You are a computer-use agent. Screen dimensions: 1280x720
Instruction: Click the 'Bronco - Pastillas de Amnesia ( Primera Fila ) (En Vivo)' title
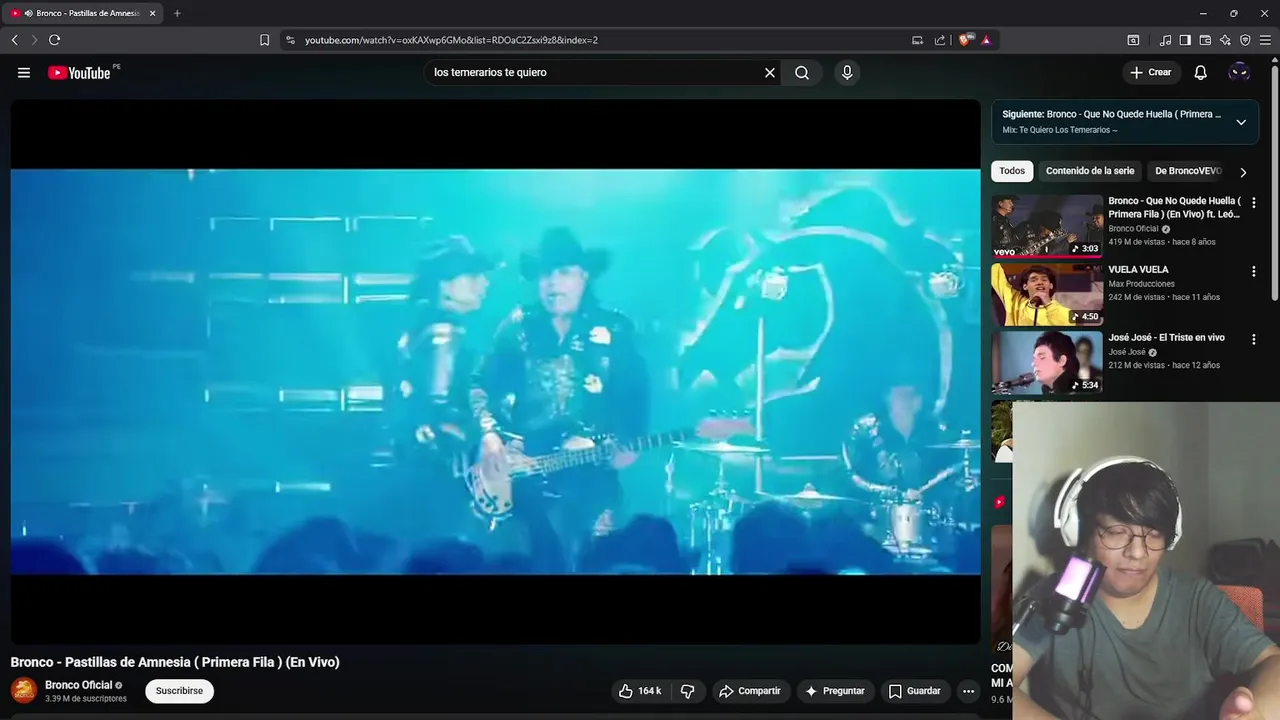click(x=175, y=662)
